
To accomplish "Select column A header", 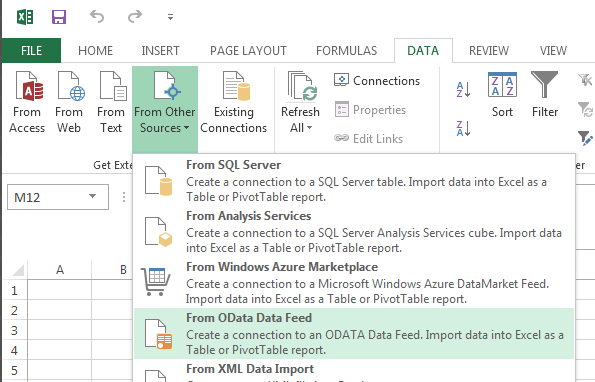I will 60,270.
